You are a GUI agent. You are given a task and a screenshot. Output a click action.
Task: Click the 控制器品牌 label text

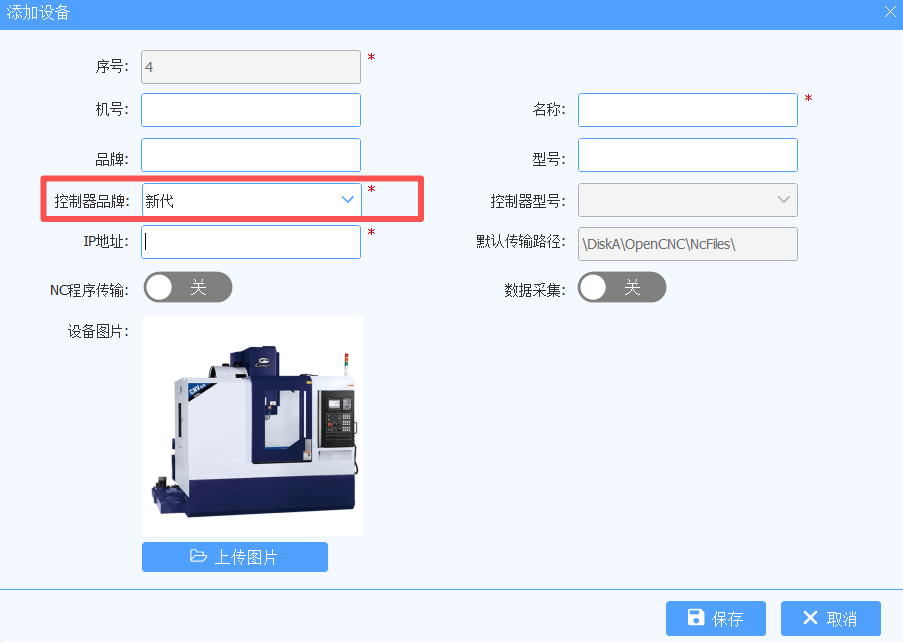pos(92,201)
